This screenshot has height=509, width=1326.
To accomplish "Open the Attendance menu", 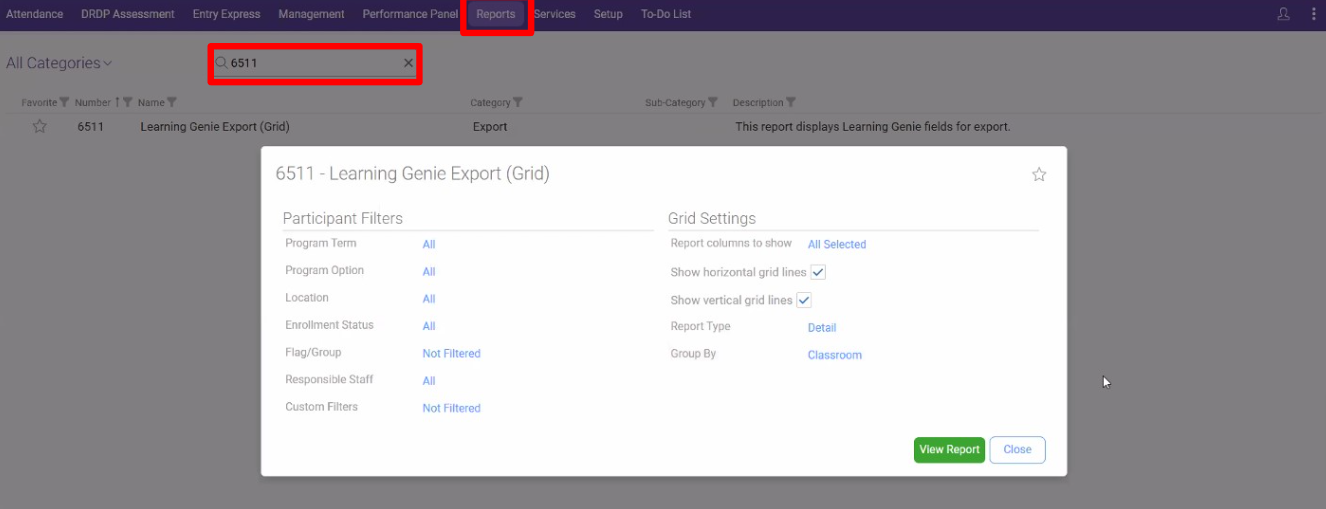I will 35,14.
